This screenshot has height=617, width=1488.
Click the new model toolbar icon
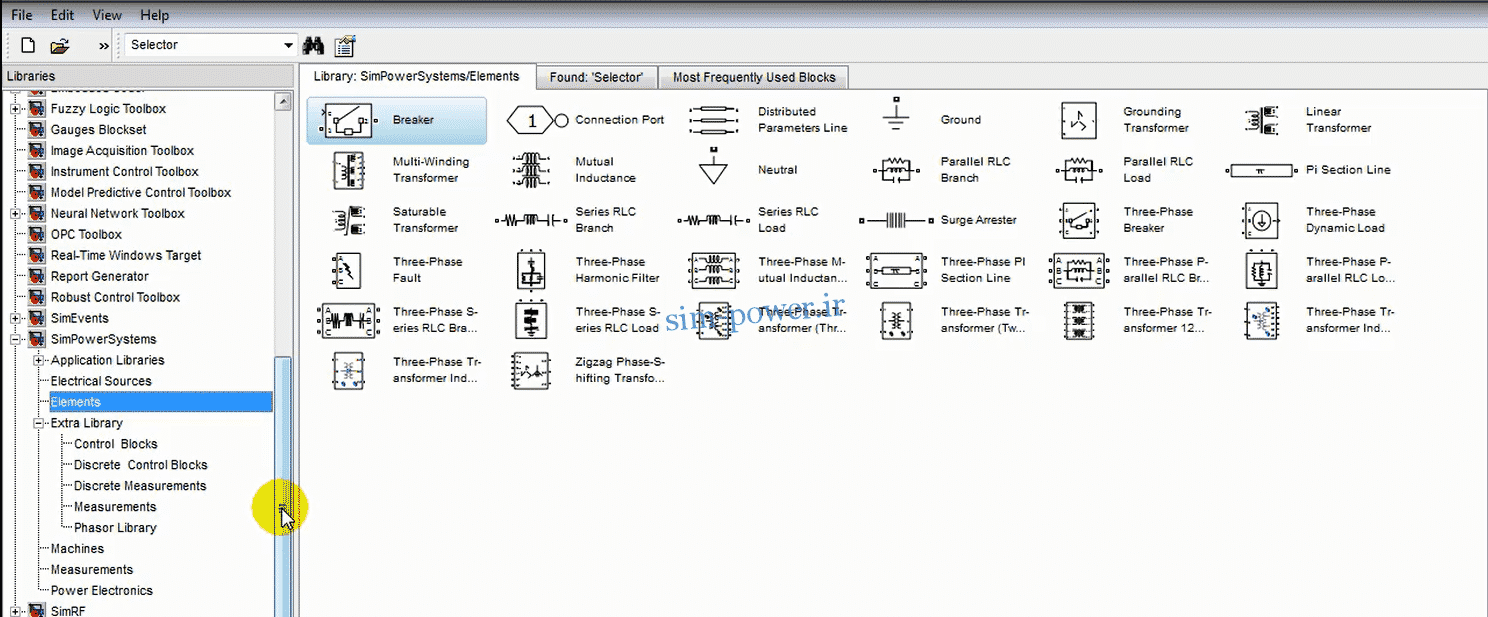(28, 45)
